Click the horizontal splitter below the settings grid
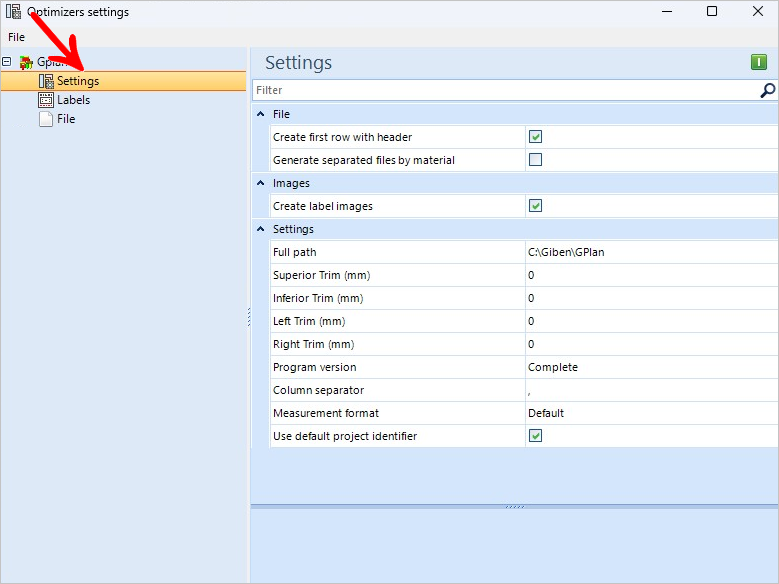The height and width of the screenshot is (584, 779). (514, 506)
